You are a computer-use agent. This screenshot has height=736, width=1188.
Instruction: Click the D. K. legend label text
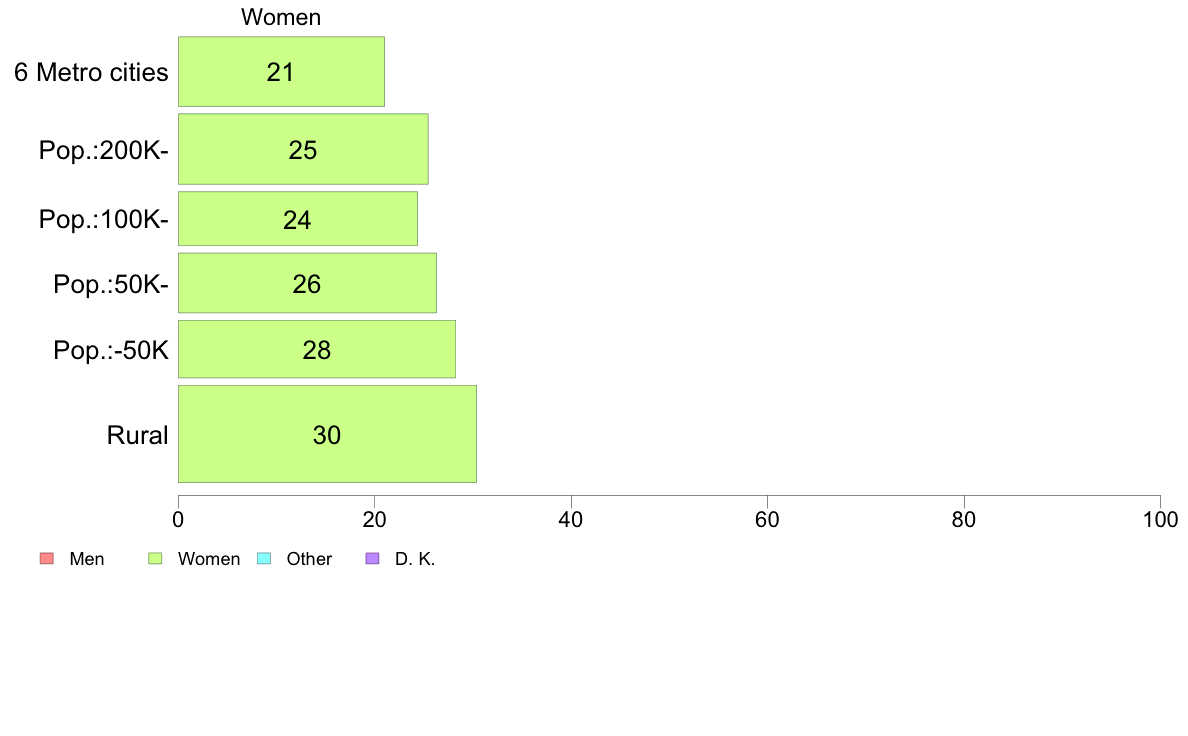(415, 559)
